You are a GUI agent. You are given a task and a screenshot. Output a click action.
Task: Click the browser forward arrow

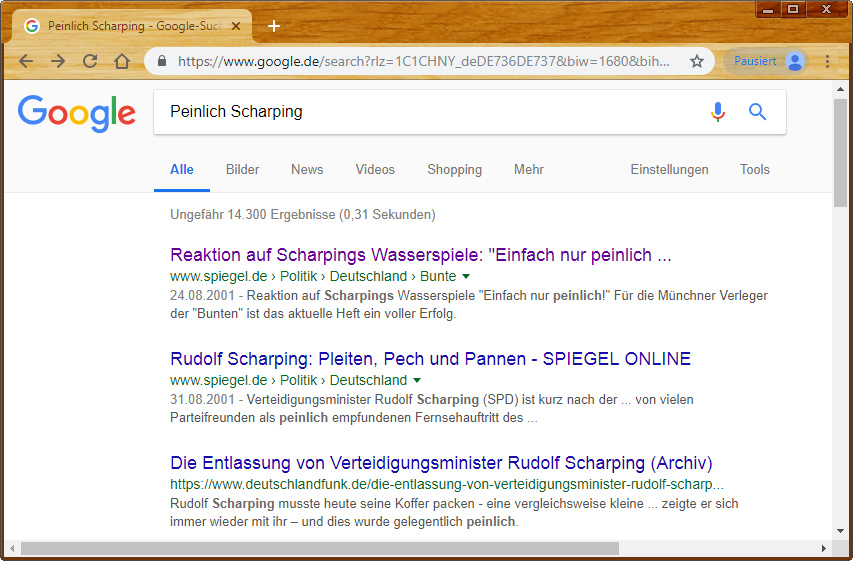click(58, 61)
